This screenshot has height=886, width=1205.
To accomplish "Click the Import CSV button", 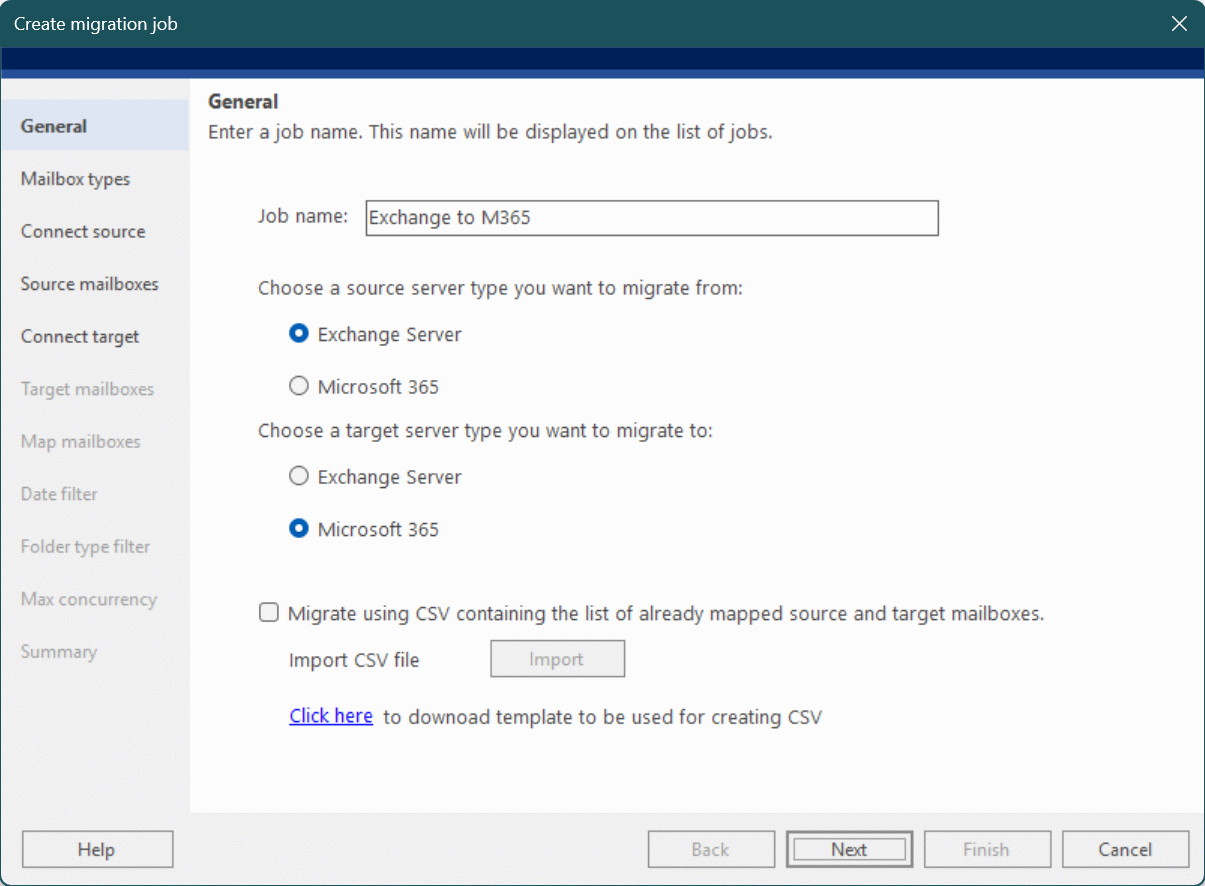I will [557, 659].
